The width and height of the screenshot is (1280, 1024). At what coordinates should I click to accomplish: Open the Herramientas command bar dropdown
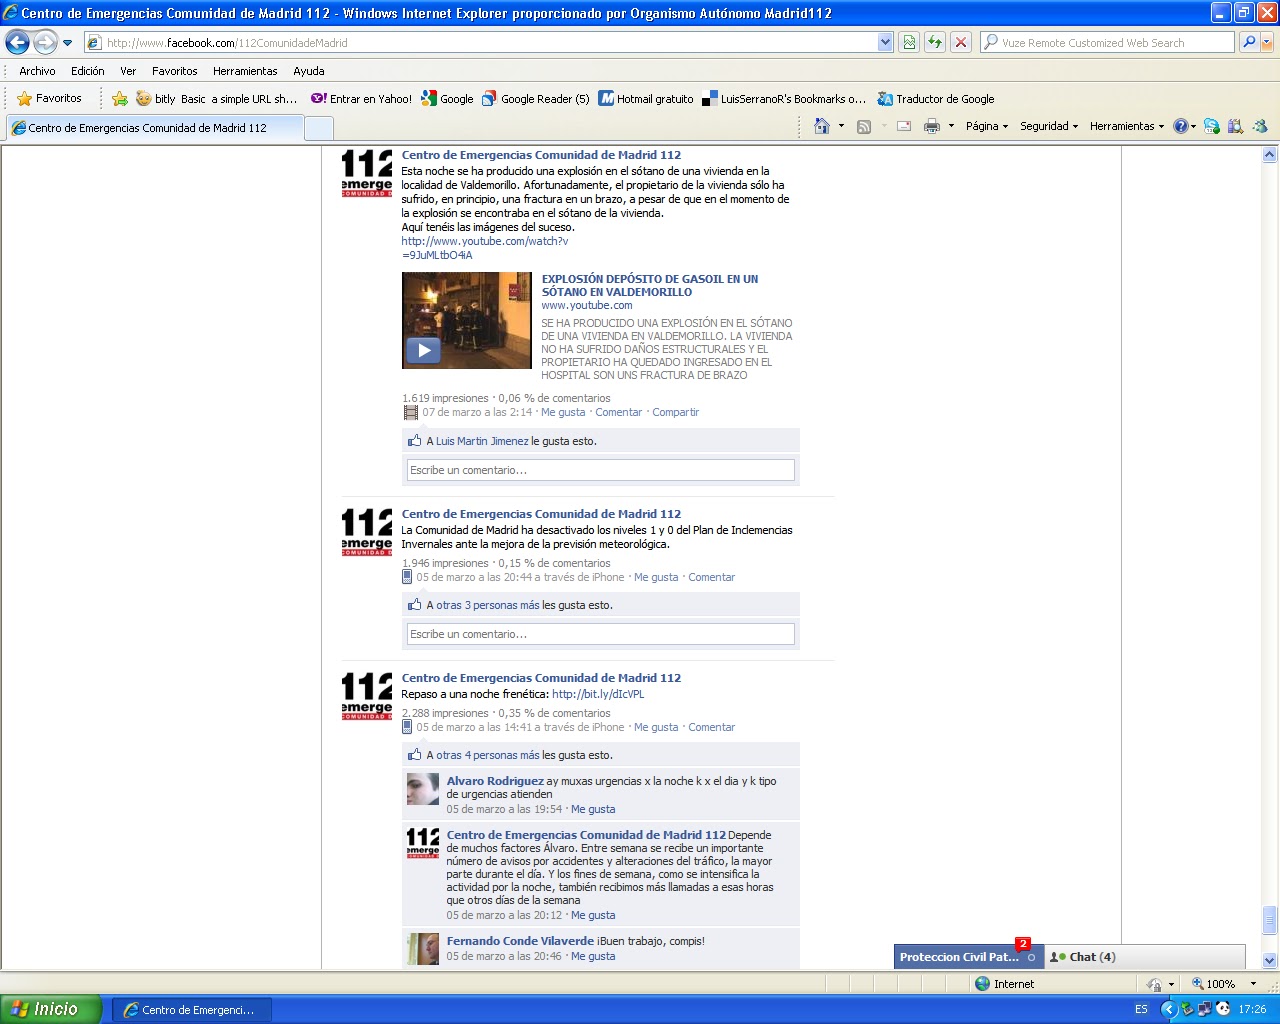click(x=1127, y=126)
